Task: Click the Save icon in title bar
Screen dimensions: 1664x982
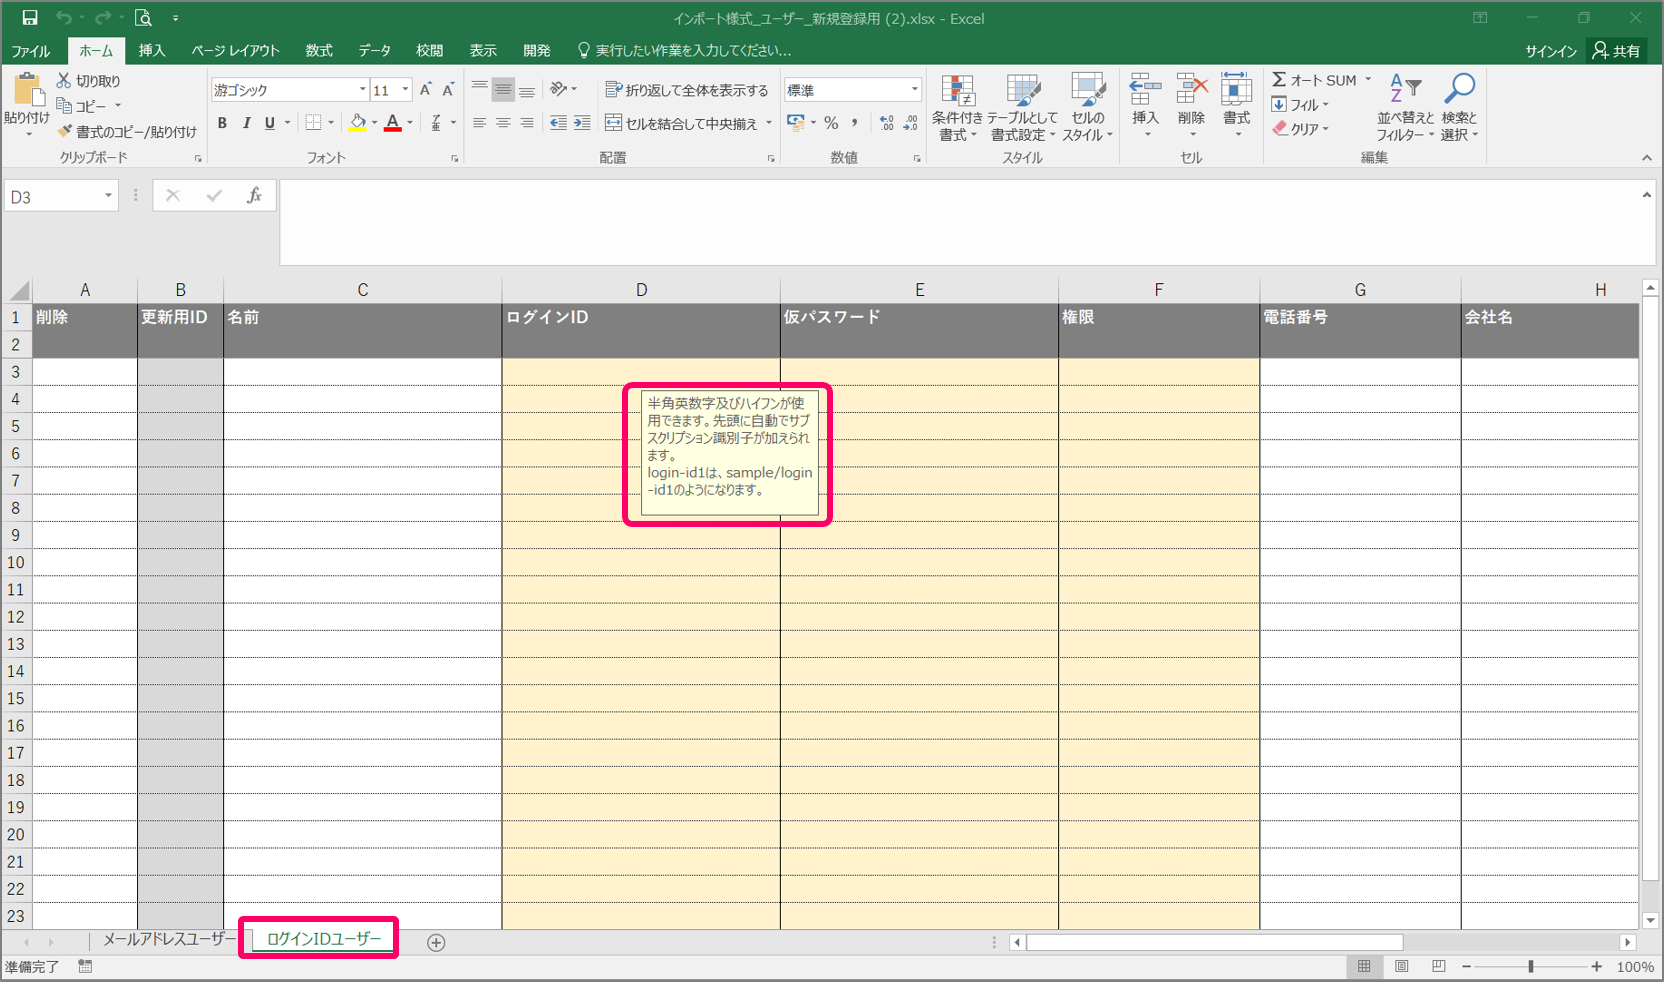Action: point(30,18)
